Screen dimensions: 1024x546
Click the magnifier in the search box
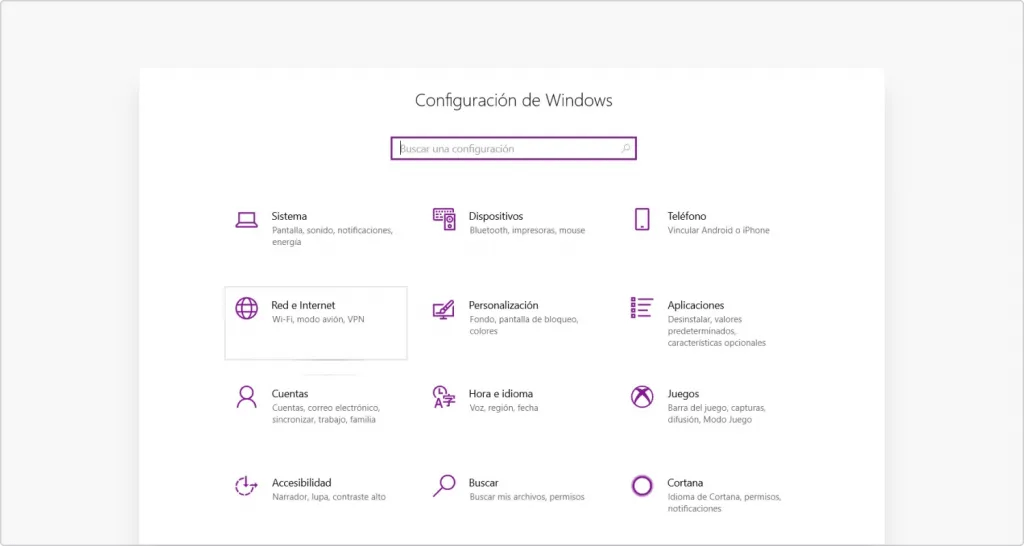pyautogui.click(x=626, y=148)
